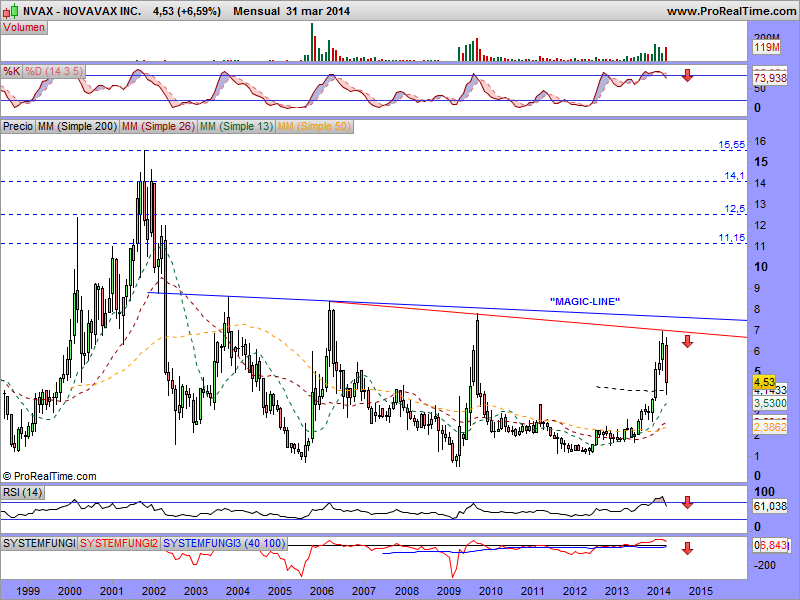
Task: Click the 61,038 RSI value box
Action: click(770, 506)
